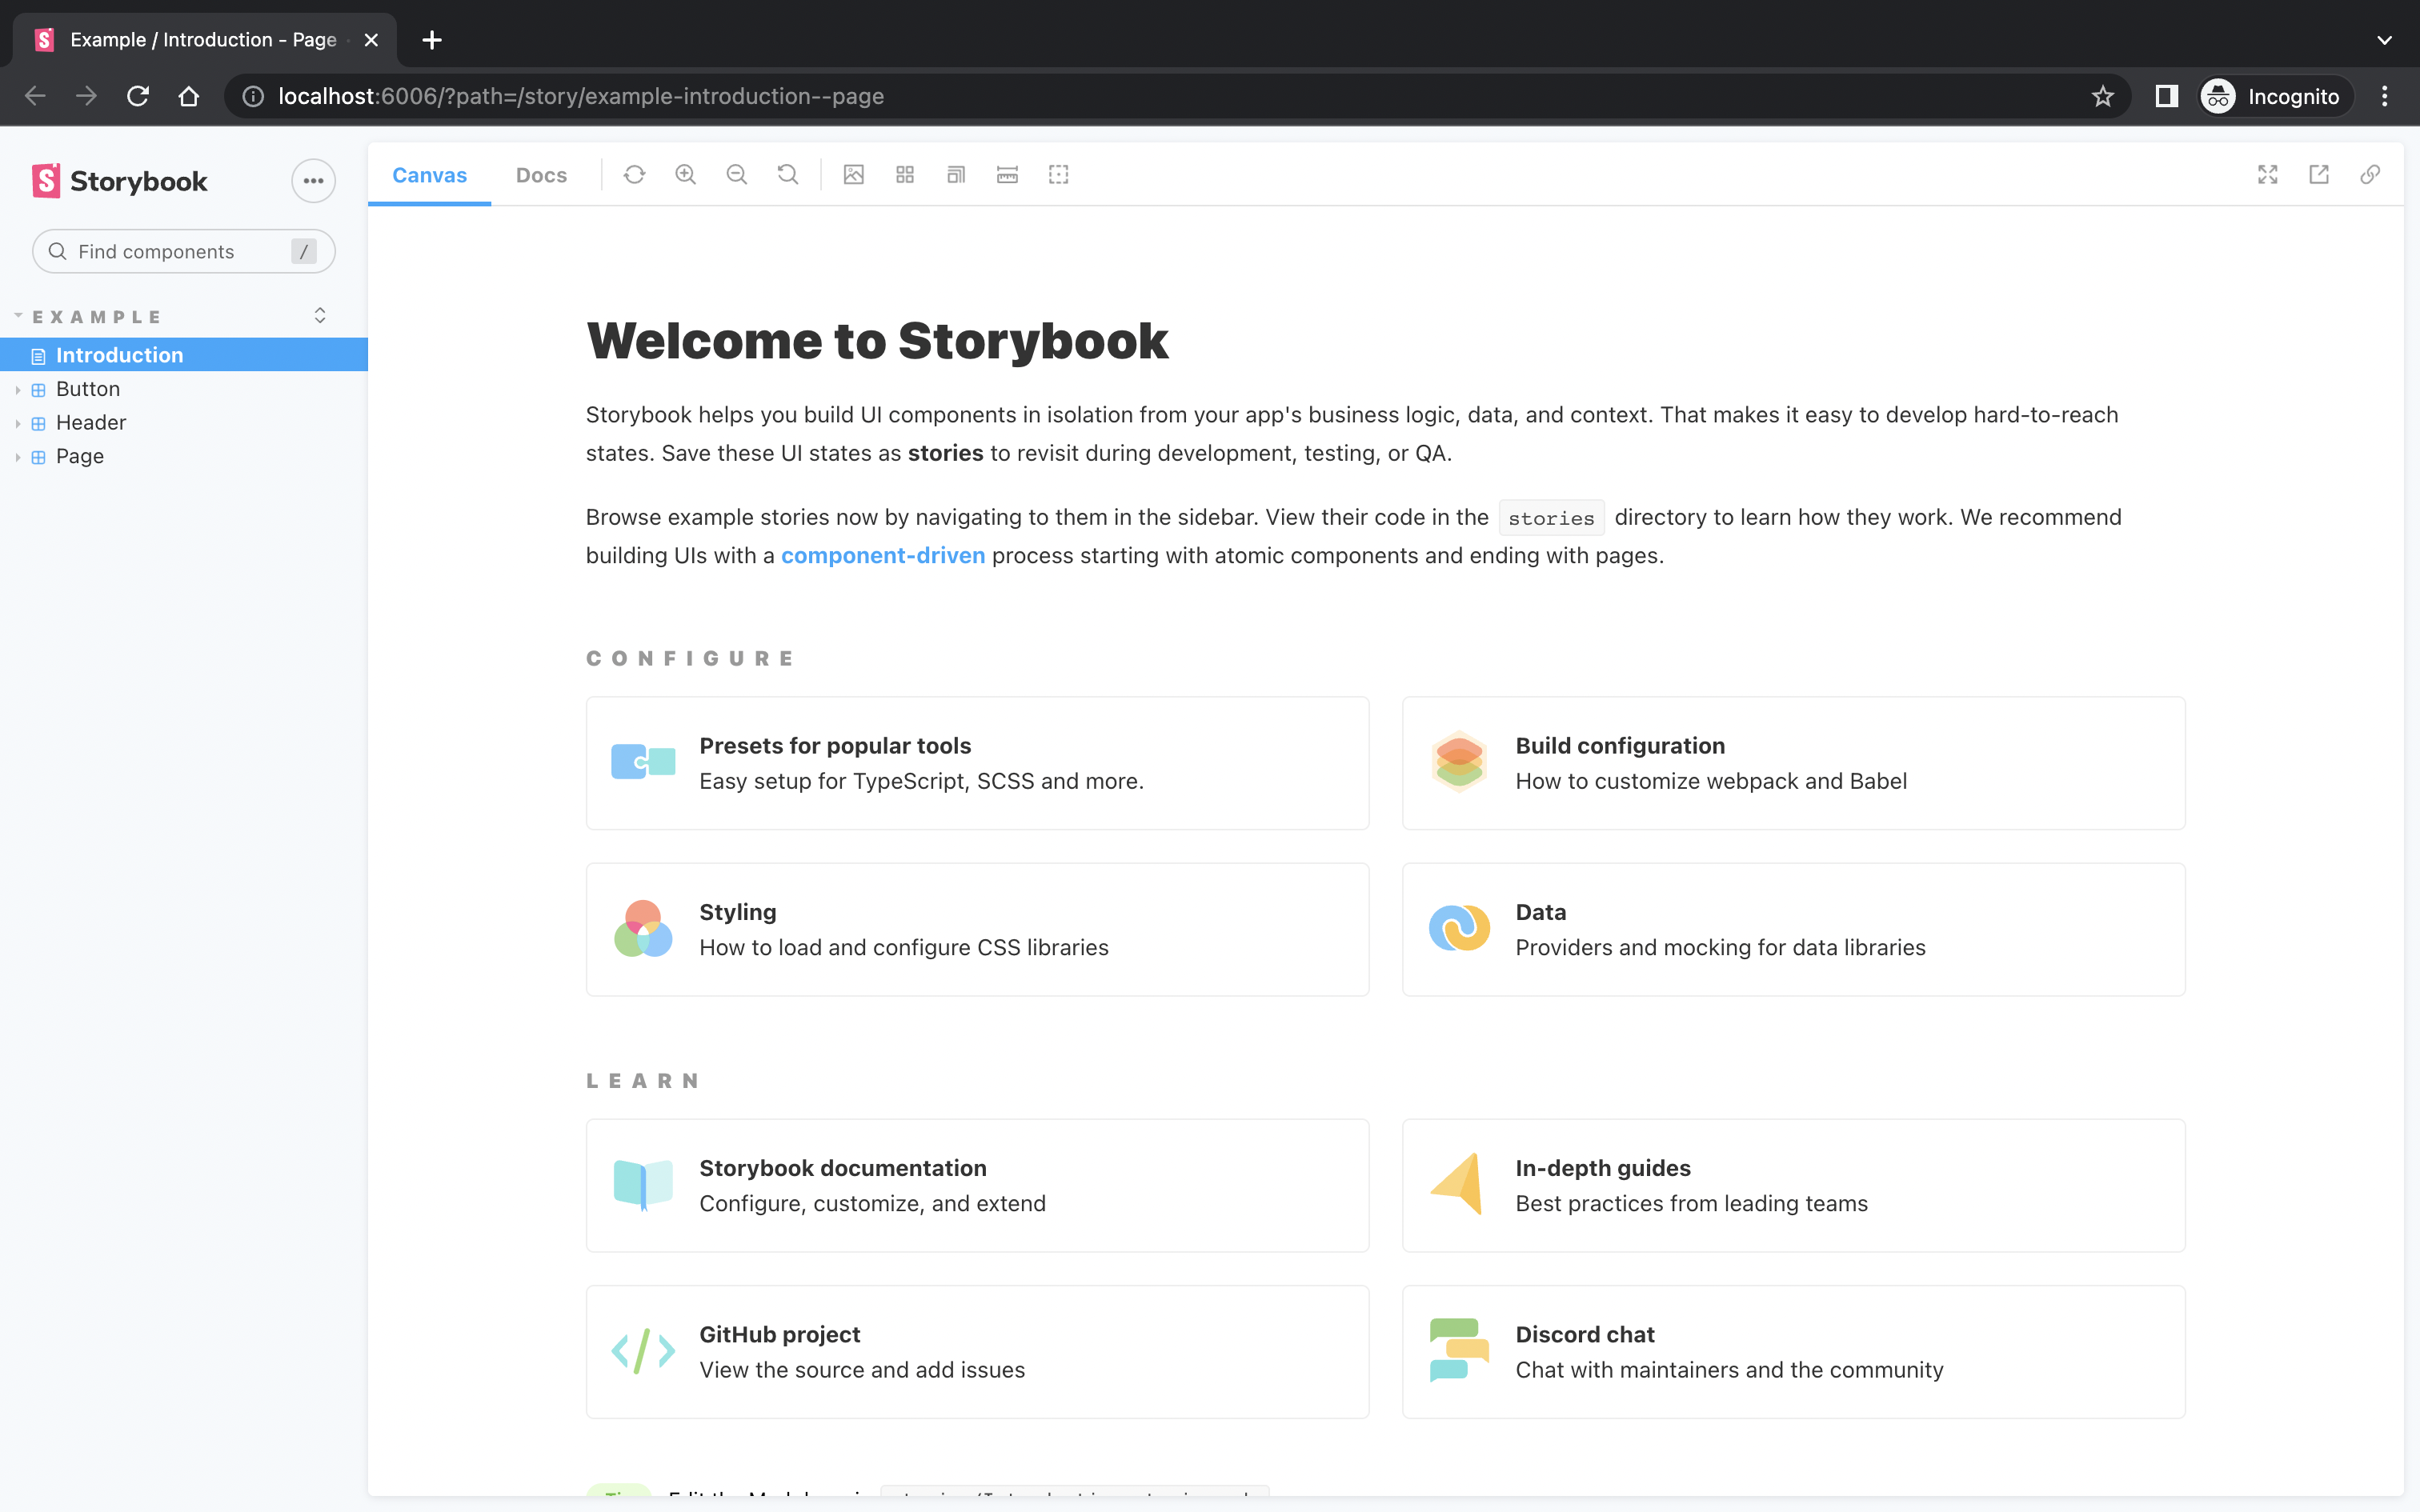This screenshot has height=1512, width=2420.
Task: Select the Example / Introduction browser tab
Action: (204, 40)
